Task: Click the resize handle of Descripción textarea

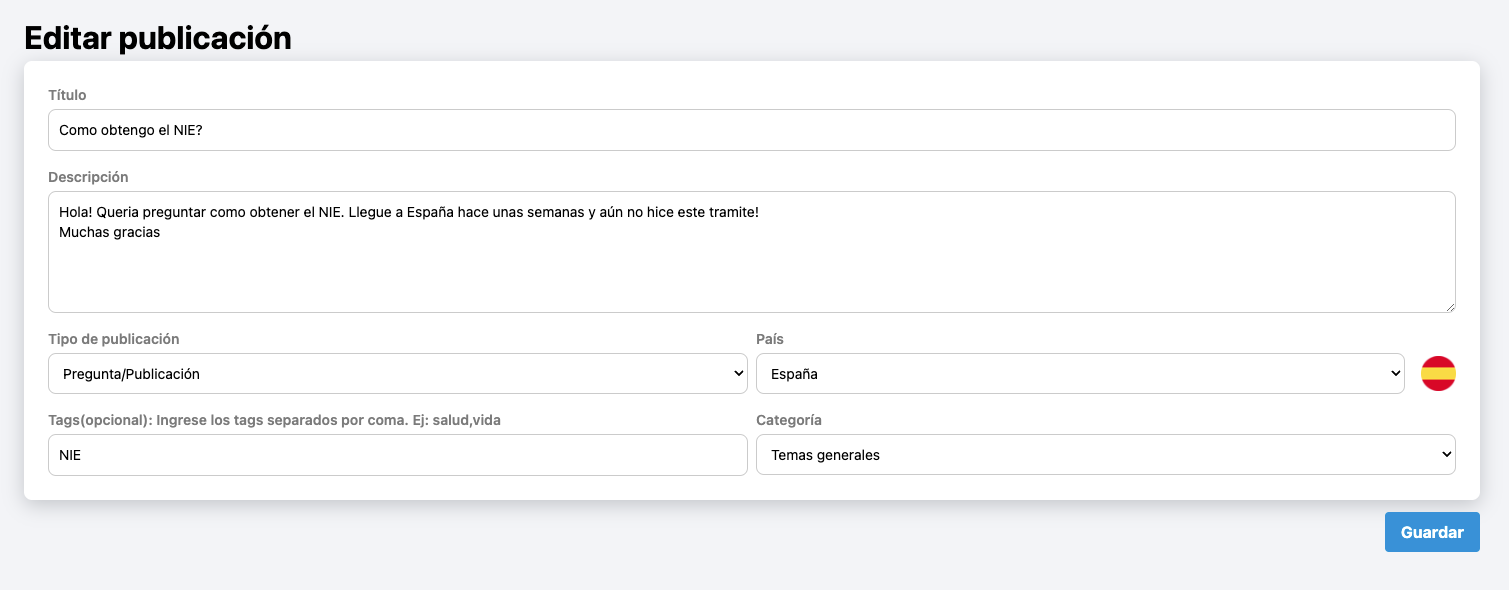Action: click(1449, 306)
